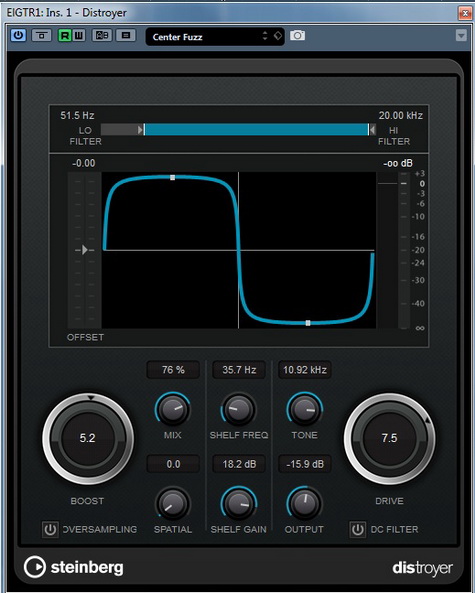Click the Boost knob showing 5.2

88,439
